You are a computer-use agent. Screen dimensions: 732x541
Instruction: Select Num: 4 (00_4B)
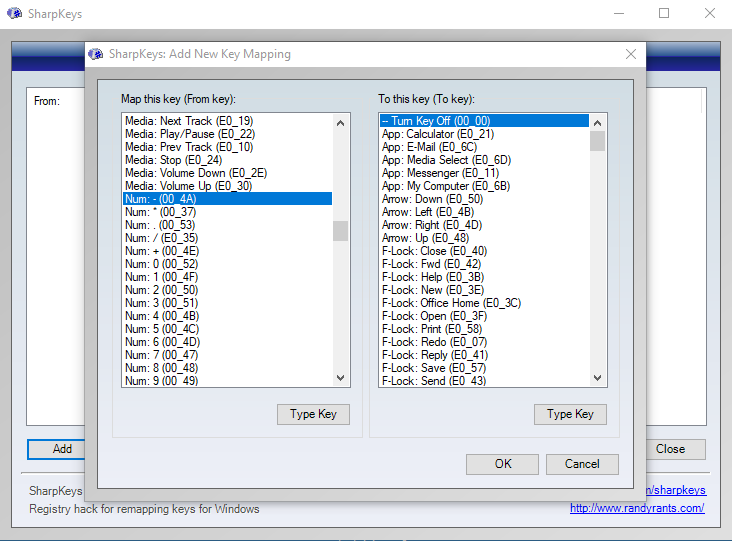point(227,316)
